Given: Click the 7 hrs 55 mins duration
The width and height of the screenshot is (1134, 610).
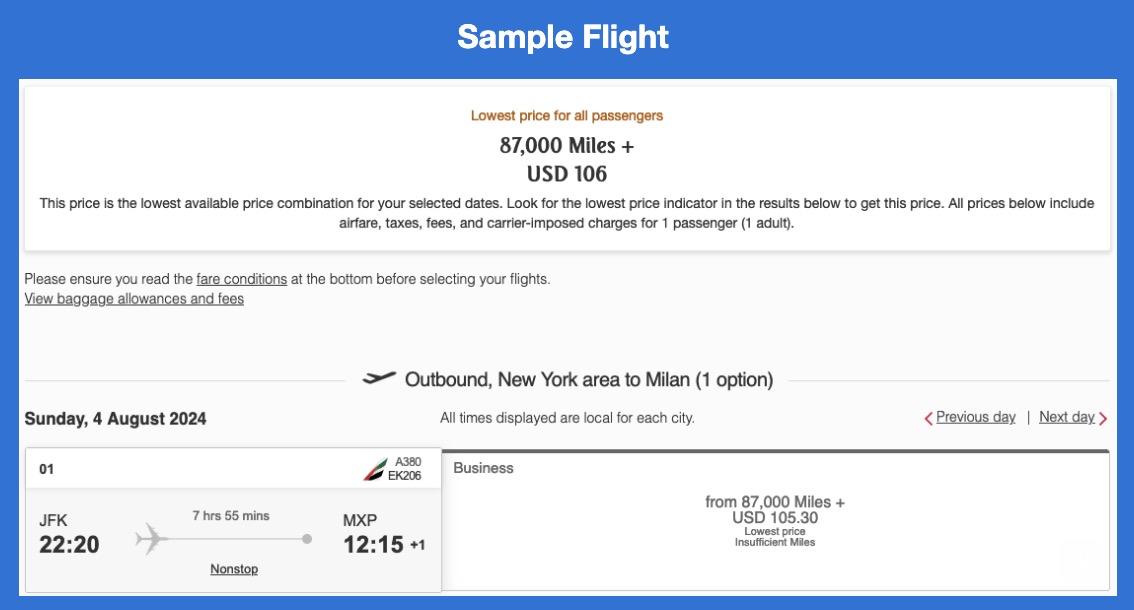Looking at the screenshot, I should 231,516.
